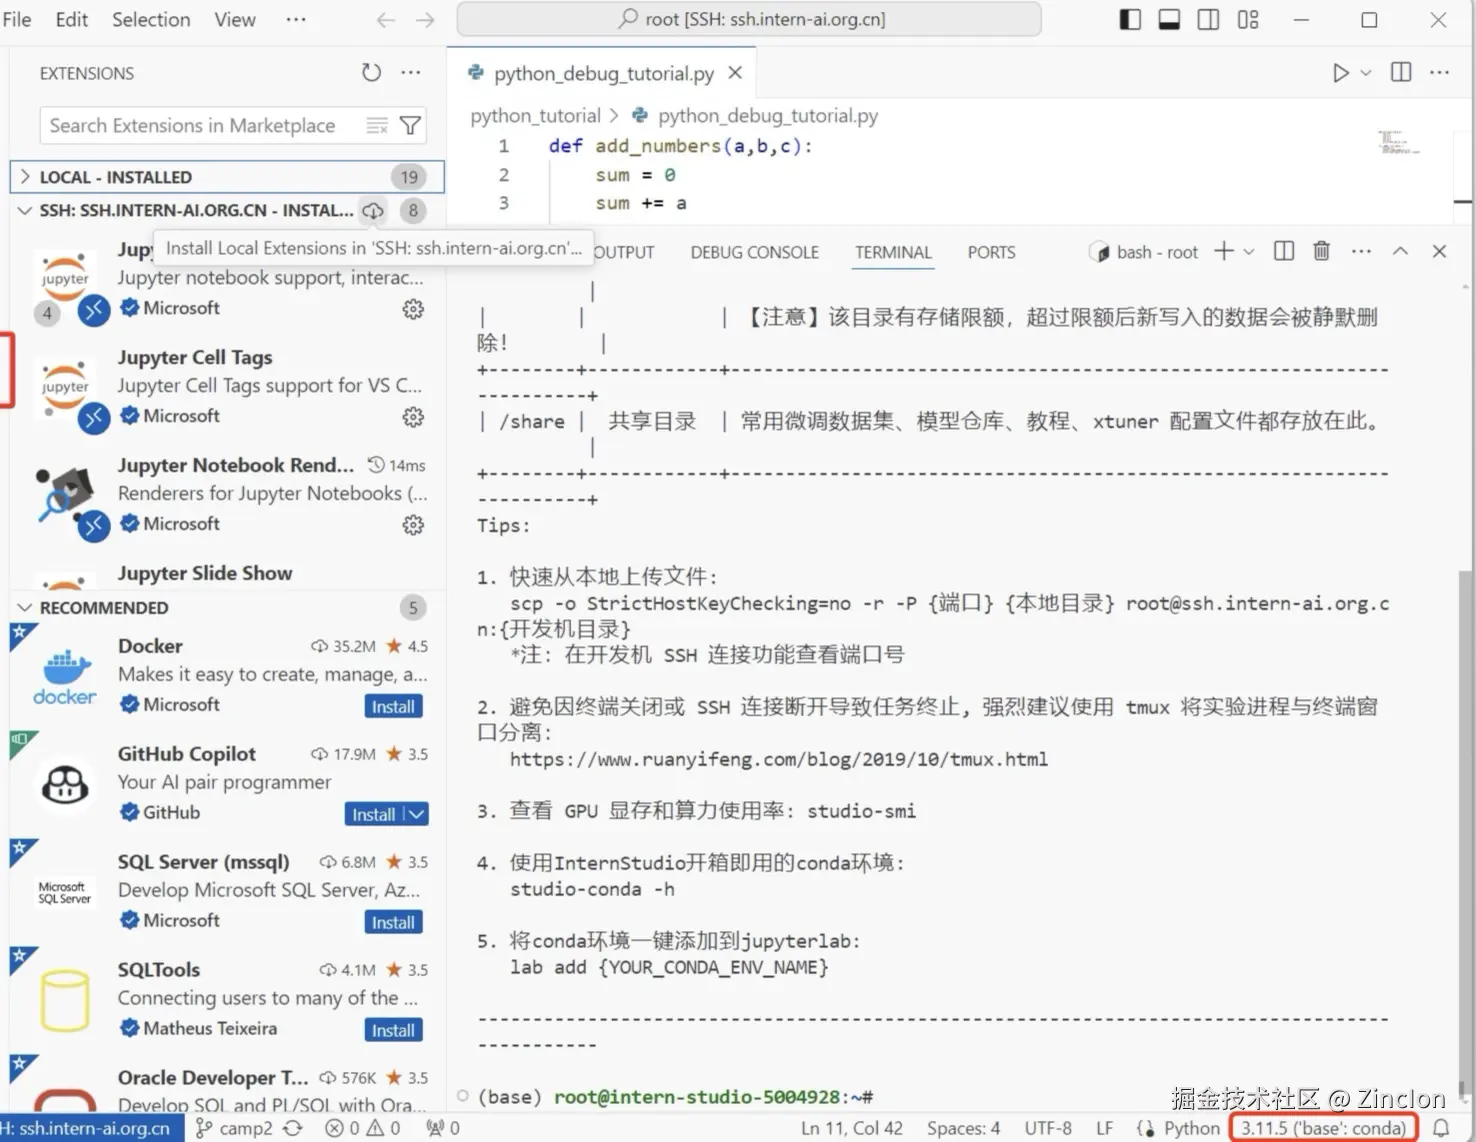Click python_tutorial breadcrumb folder
The image size is (1476, 1142).
click(x=535, y=116)
